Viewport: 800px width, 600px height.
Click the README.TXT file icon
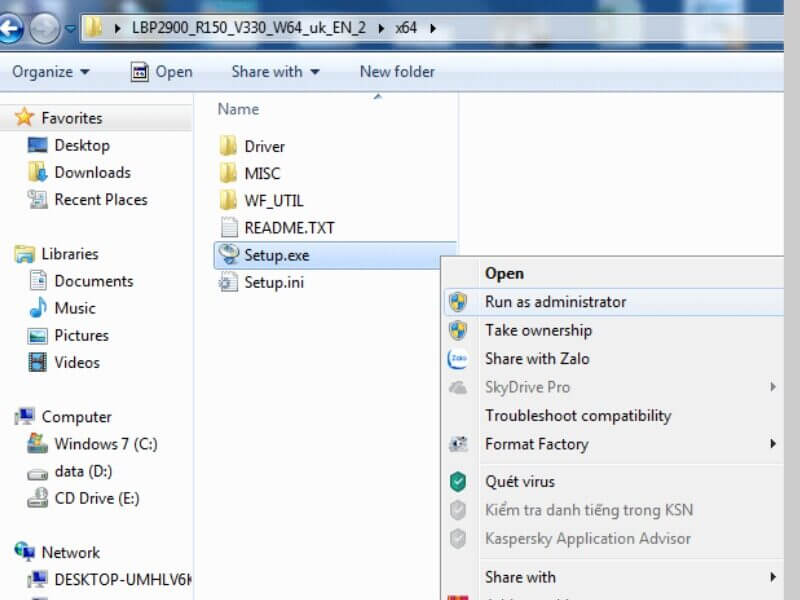pos(229,228)
